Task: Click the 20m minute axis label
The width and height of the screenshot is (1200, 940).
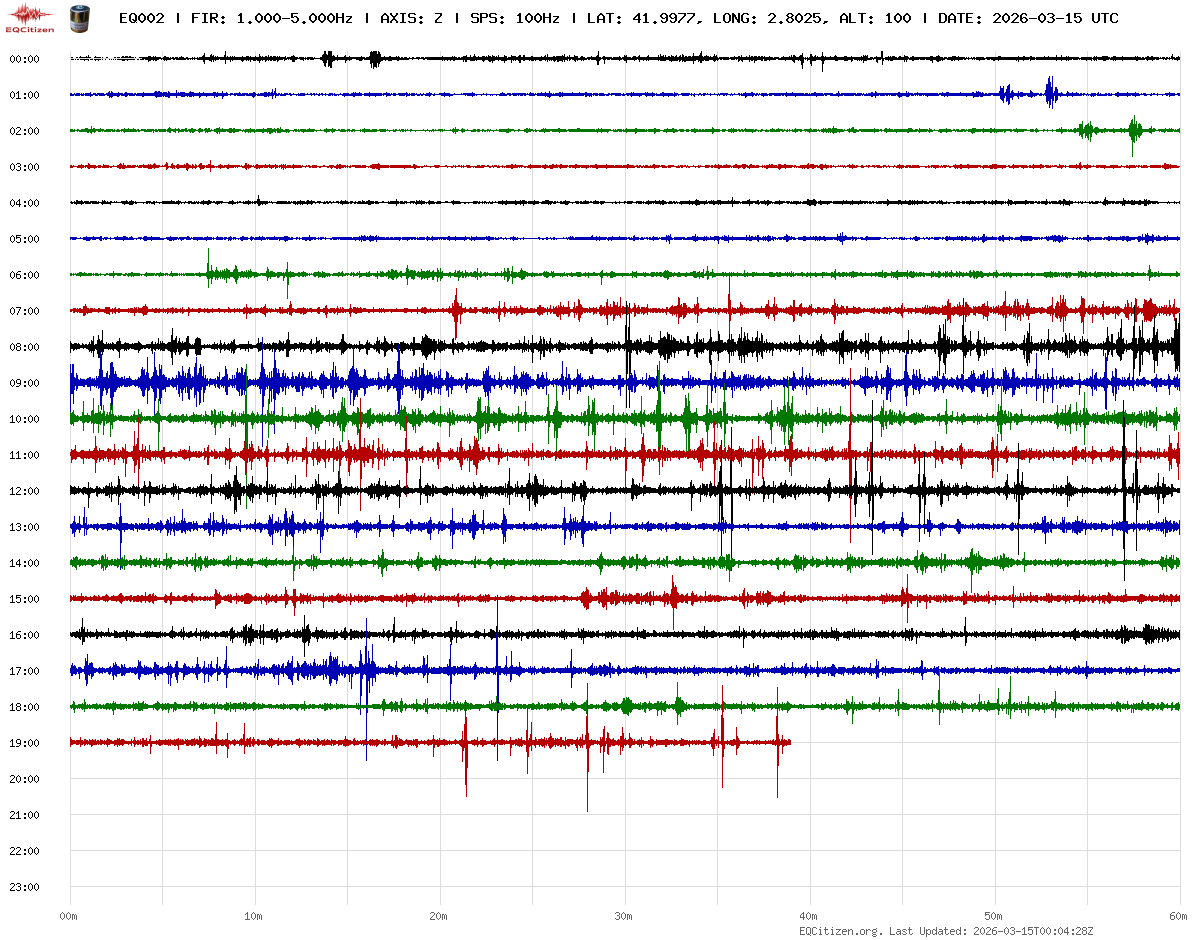Action: (439, 916)
